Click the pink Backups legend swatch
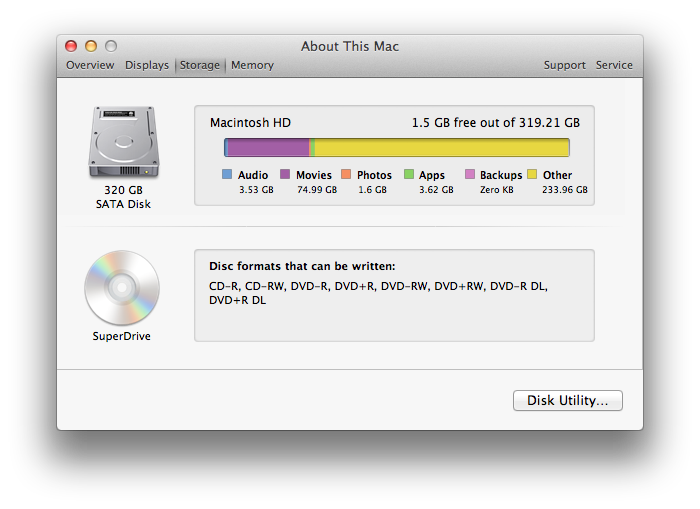The height and width of the screenshot is (509, 700). [x=469, y=175]
